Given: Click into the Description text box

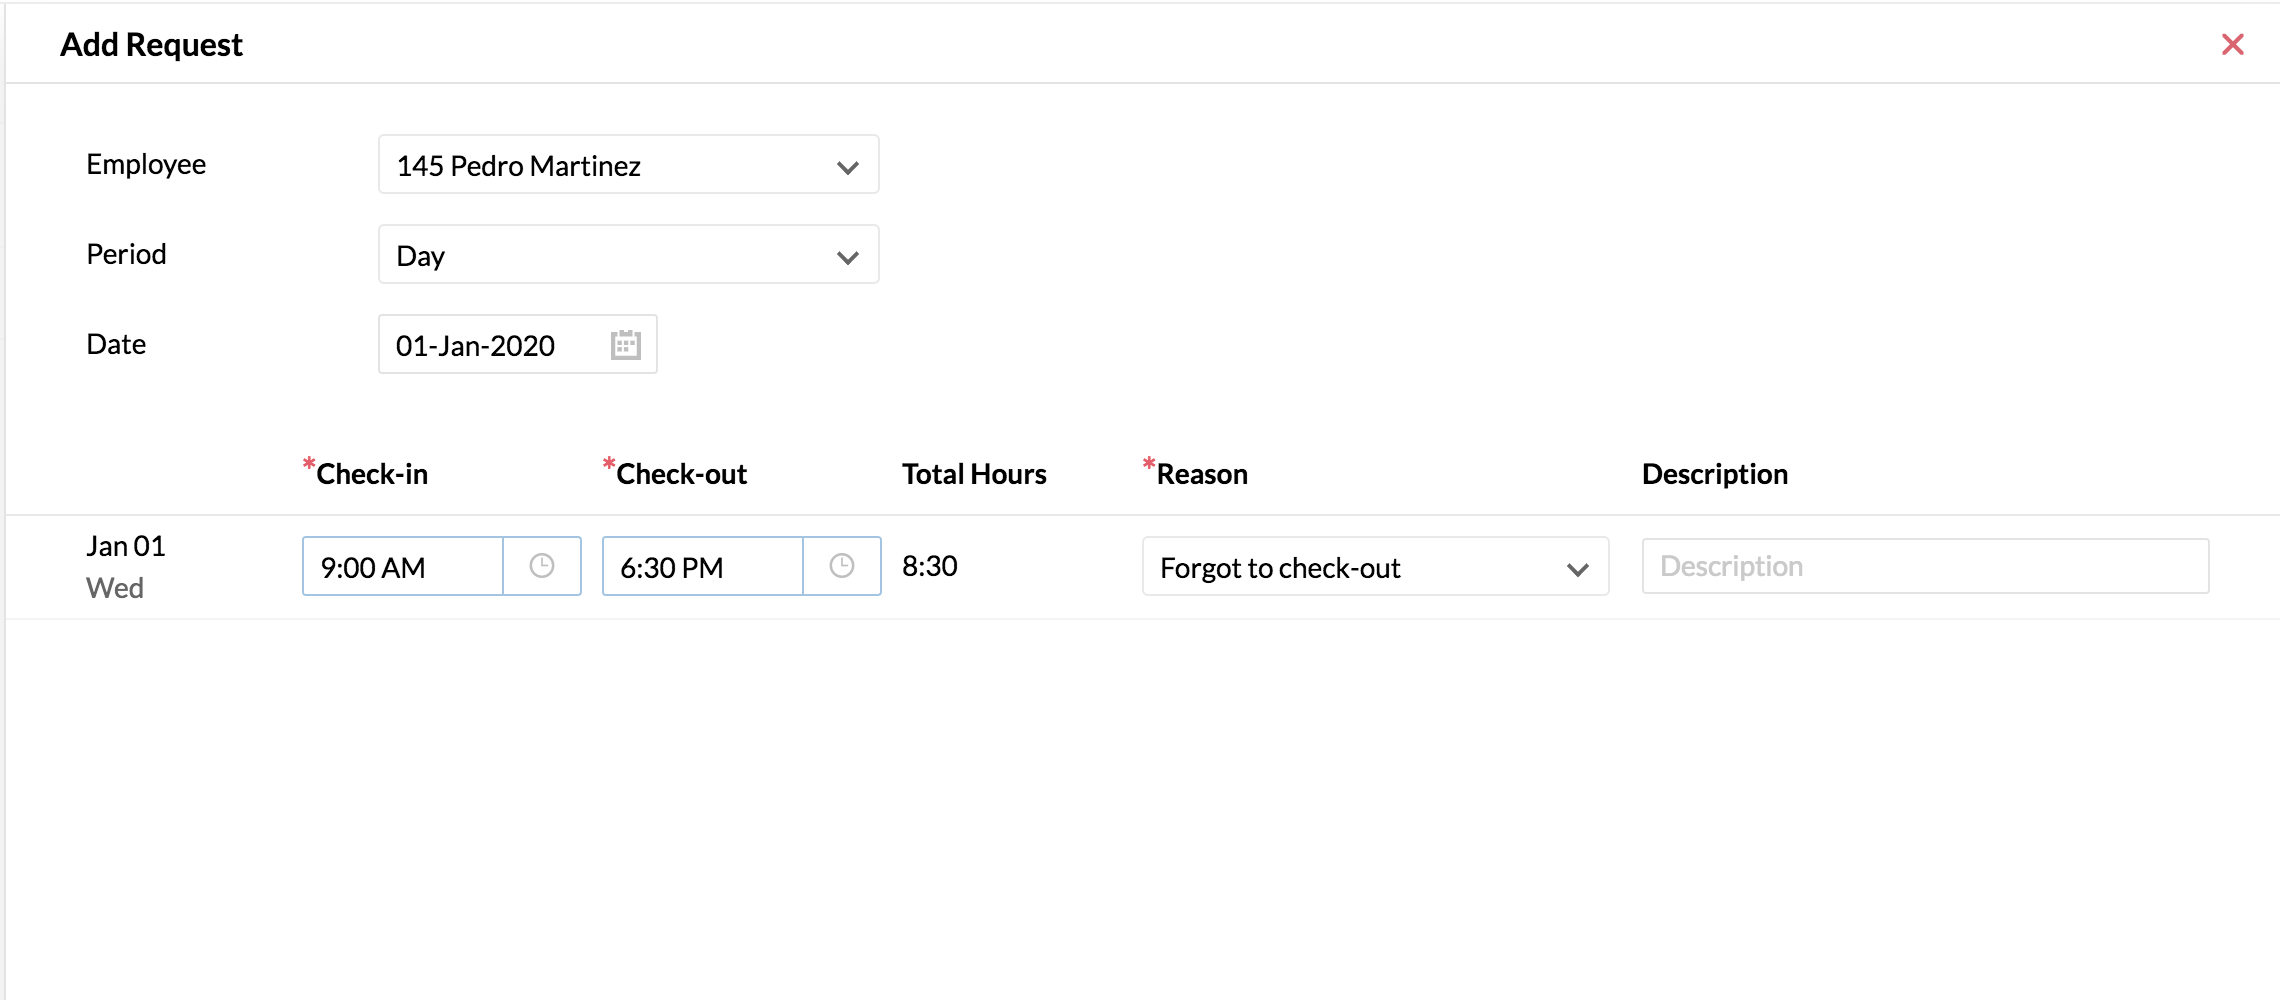Looking at the screenshot, I should click(1925, 566).
